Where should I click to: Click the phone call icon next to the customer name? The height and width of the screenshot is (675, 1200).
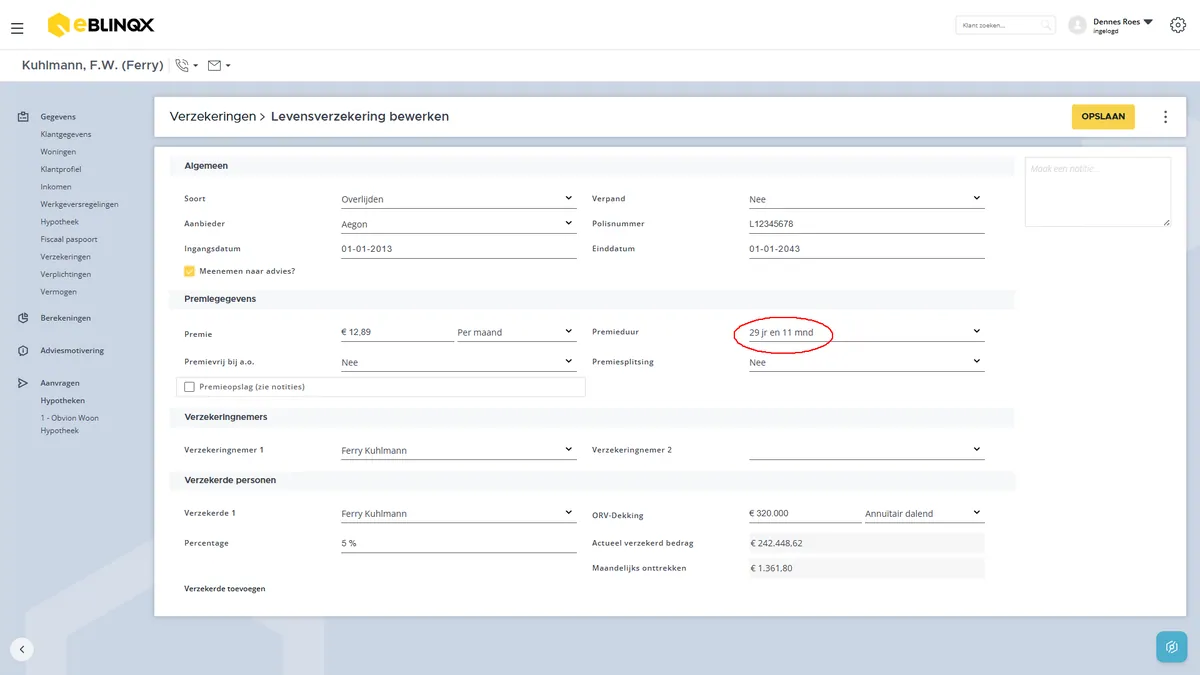click(182, 65)
